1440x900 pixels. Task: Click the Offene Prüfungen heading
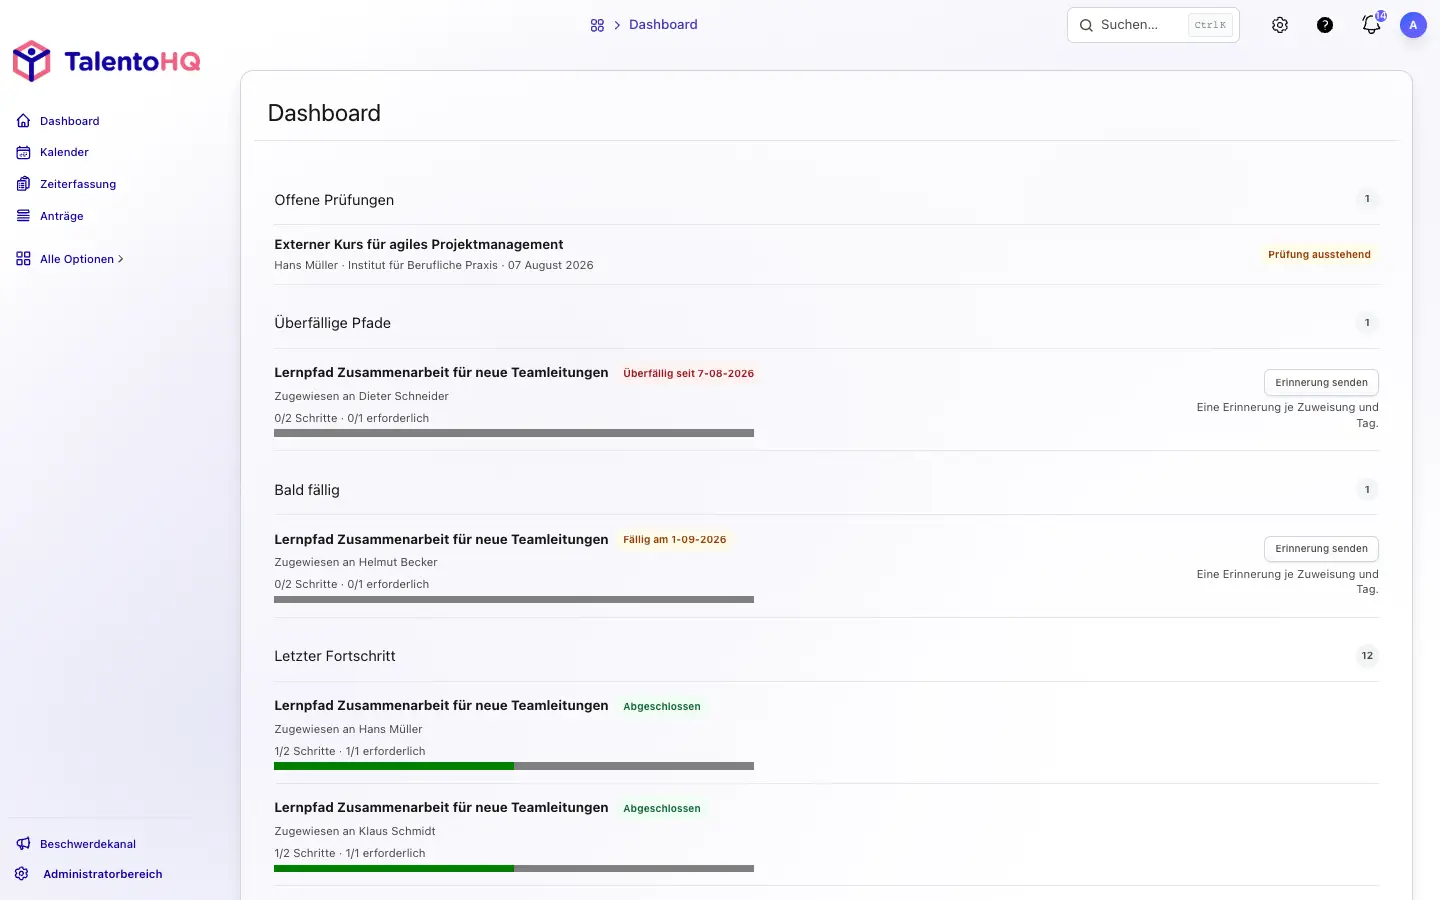[334, 200]
